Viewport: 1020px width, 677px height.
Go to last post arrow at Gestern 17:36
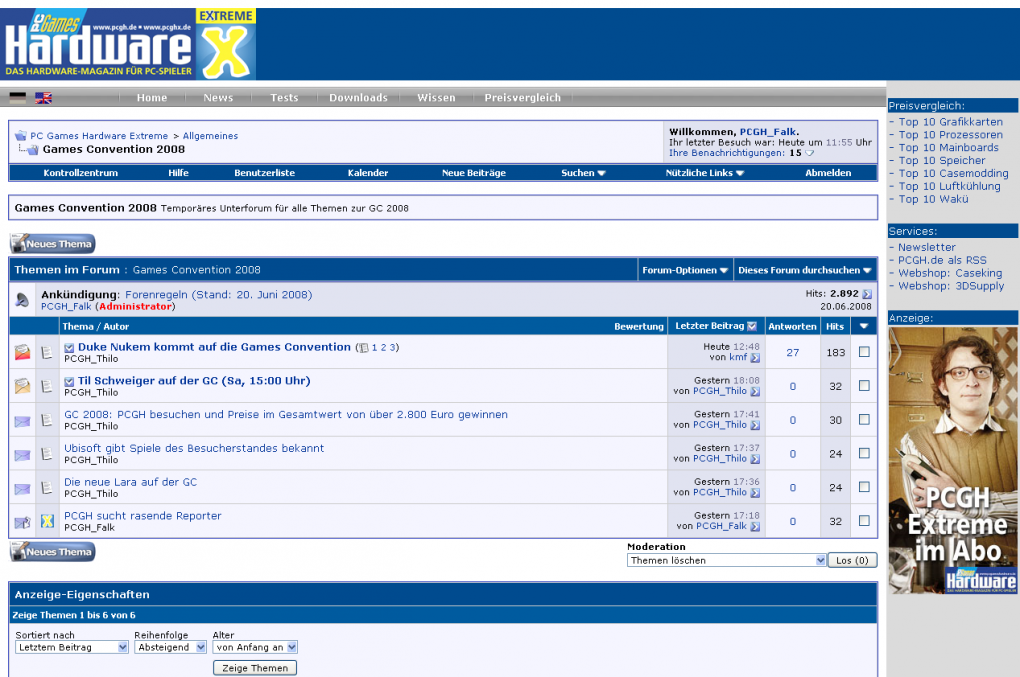pyautogui.click(x=755, y=493)
